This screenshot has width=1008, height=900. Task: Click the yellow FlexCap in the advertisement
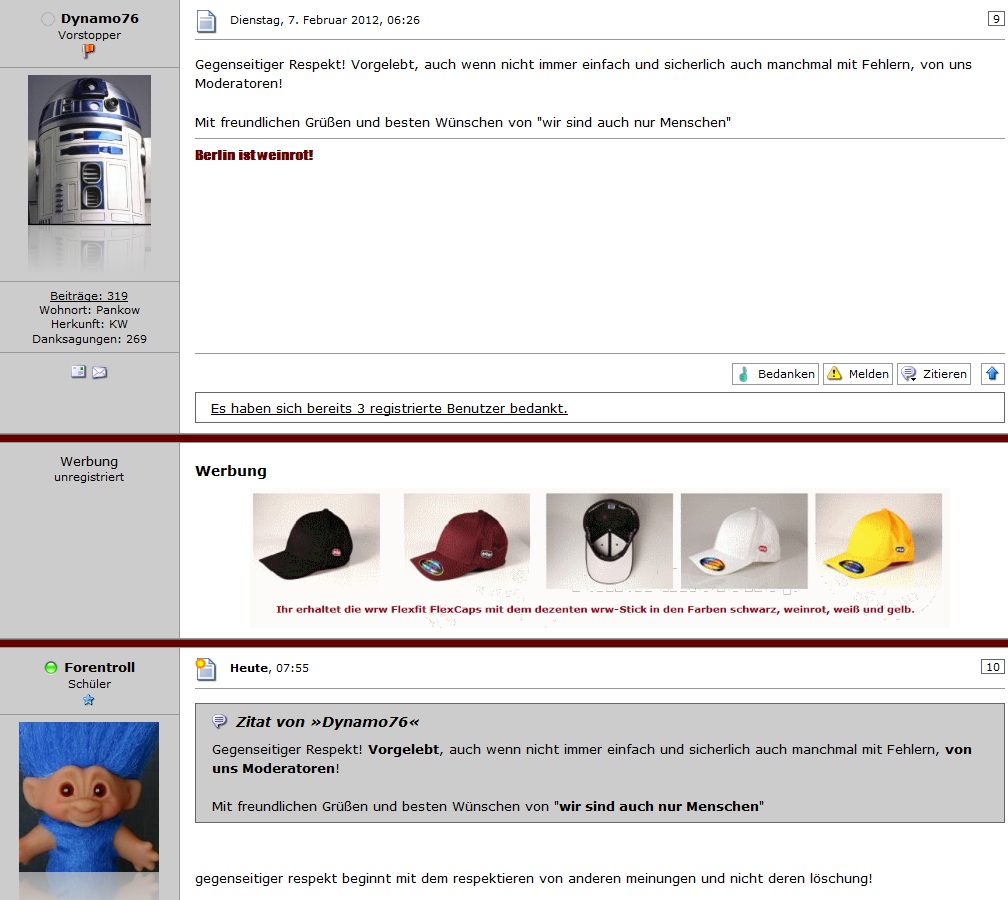coord(878,540)
